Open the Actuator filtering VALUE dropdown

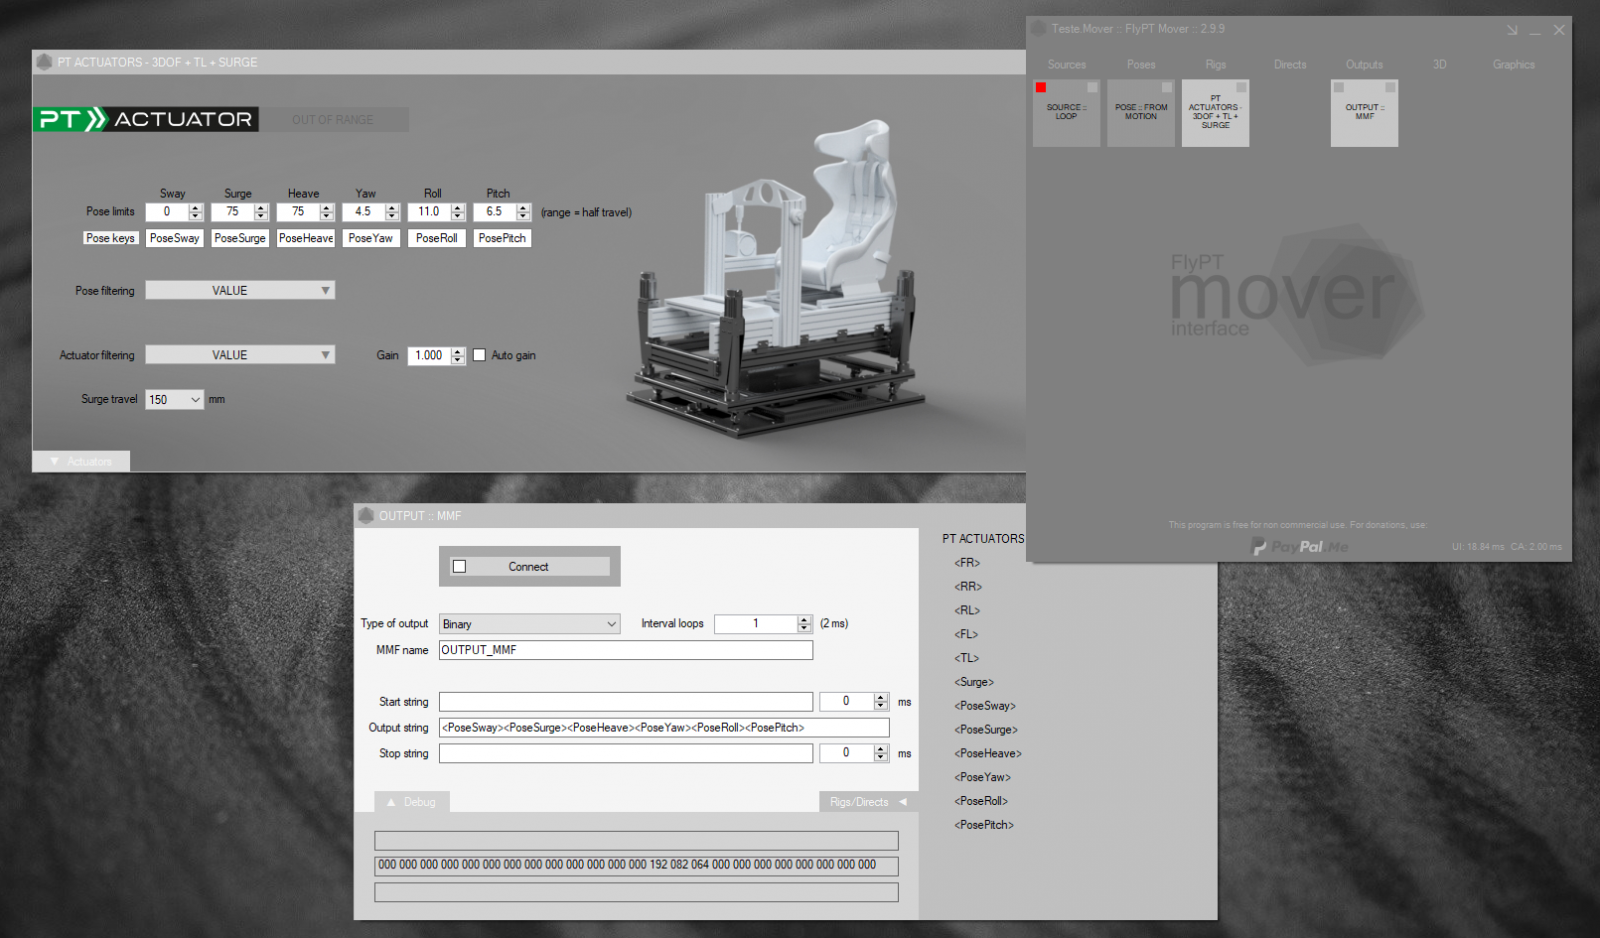[240, 355]
